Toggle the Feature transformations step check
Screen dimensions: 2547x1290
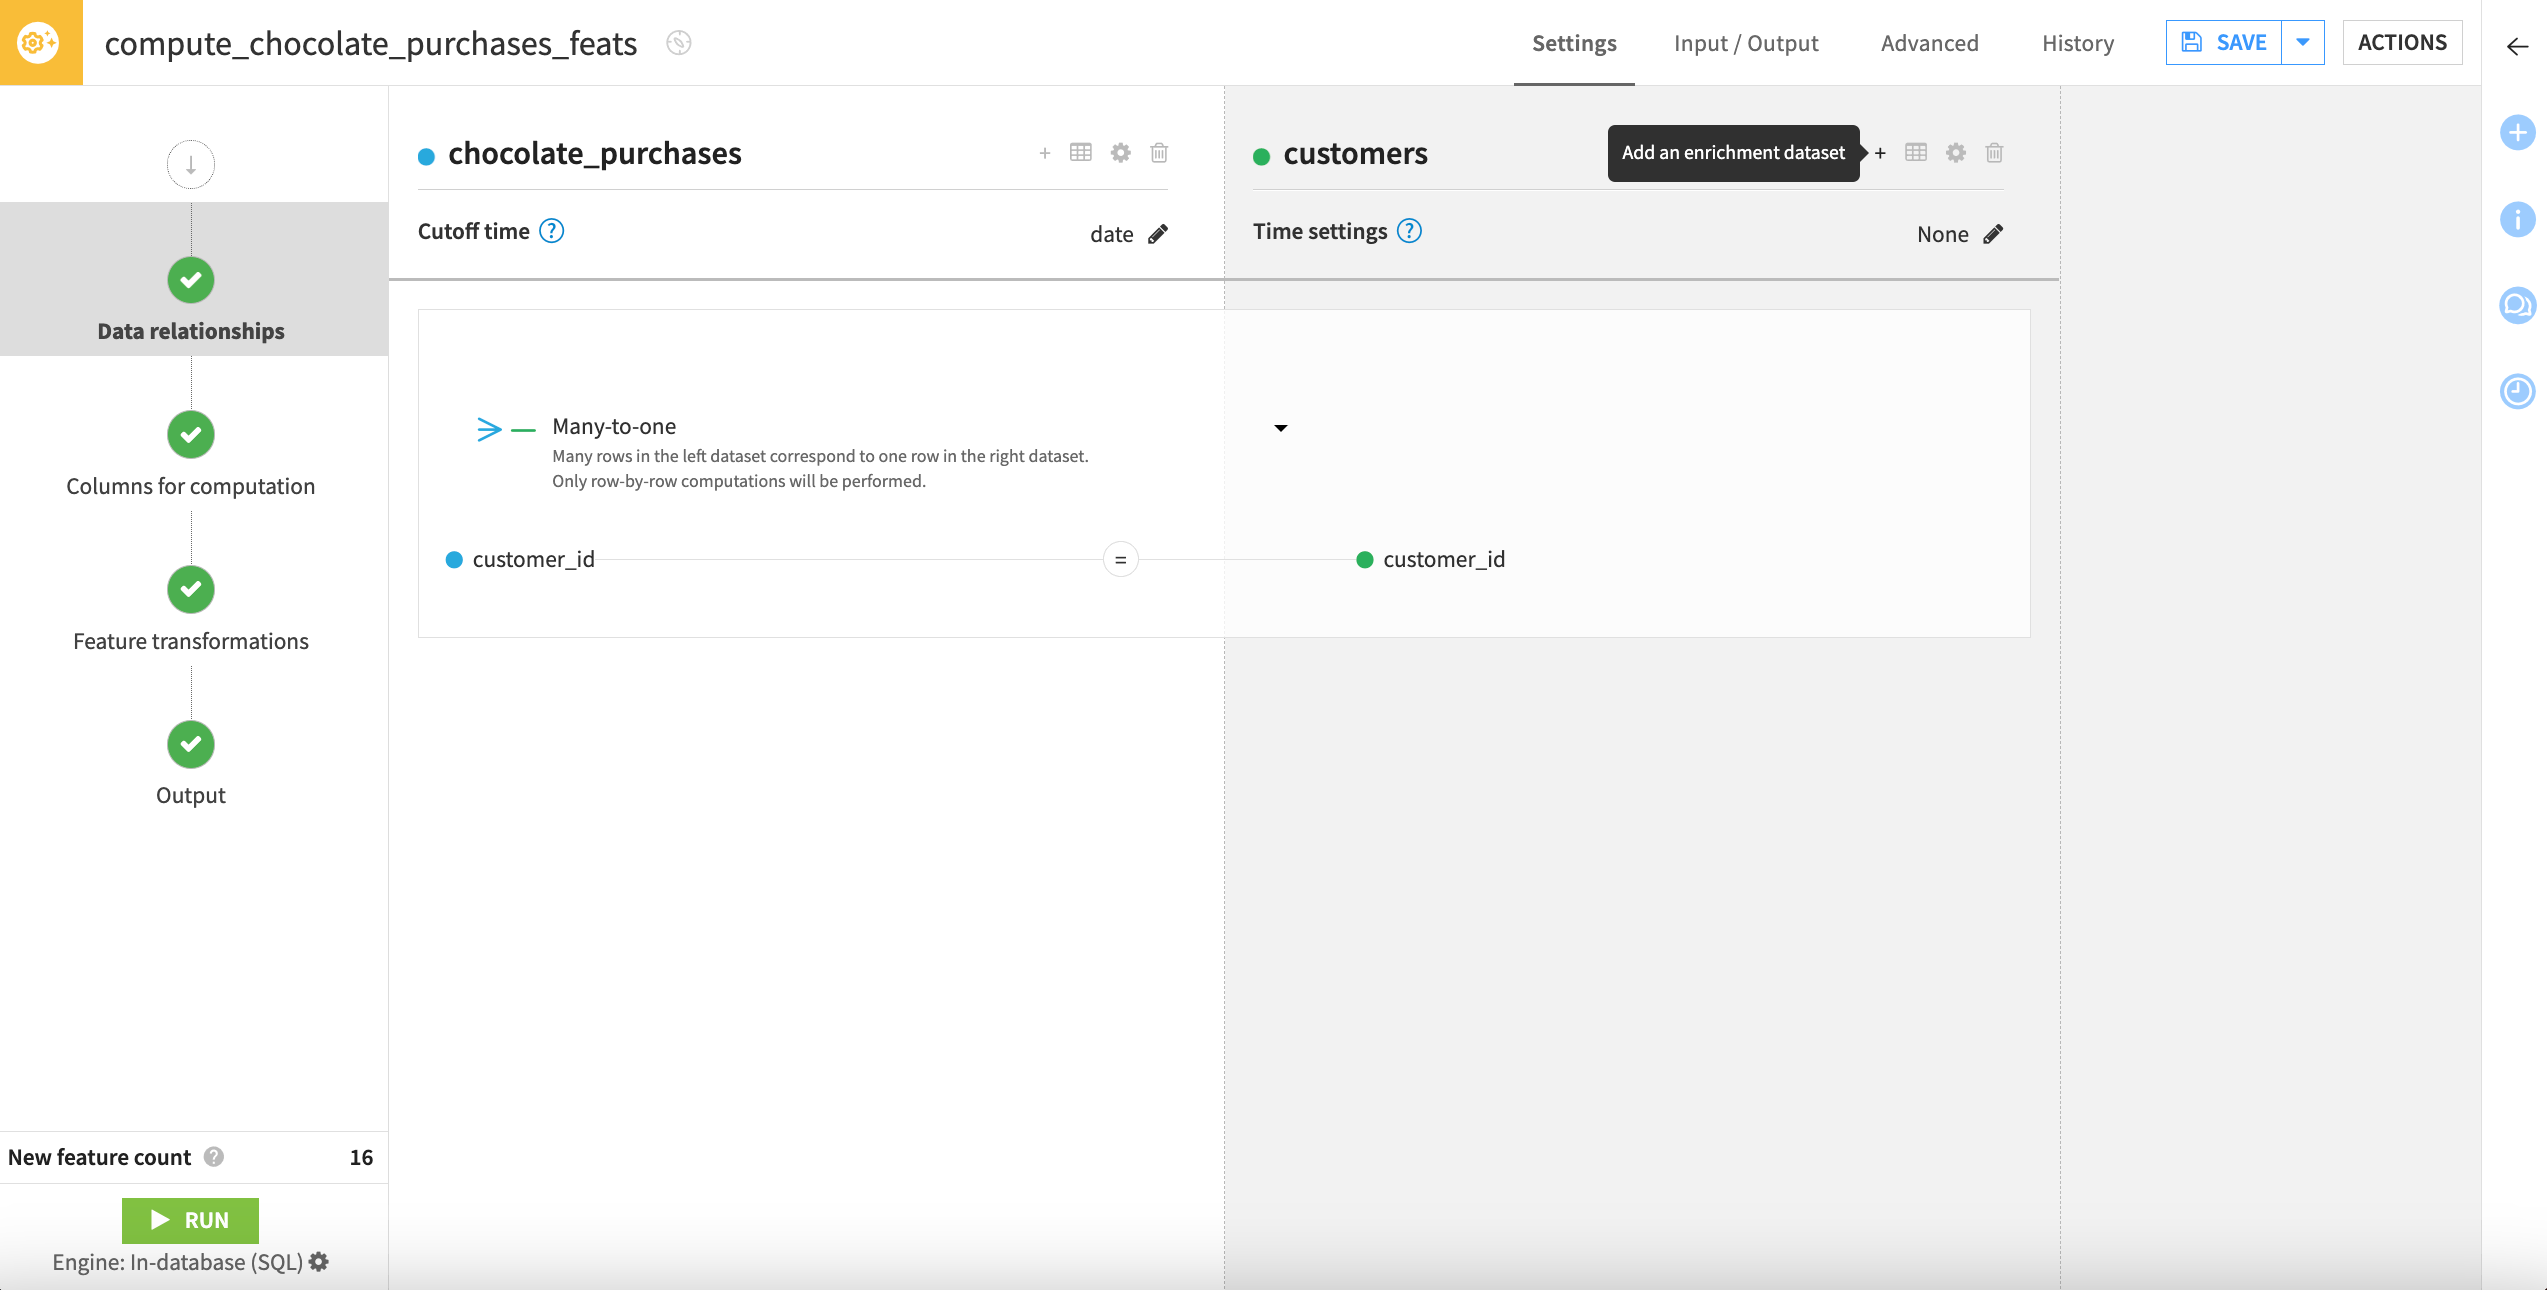coord(190,590)
